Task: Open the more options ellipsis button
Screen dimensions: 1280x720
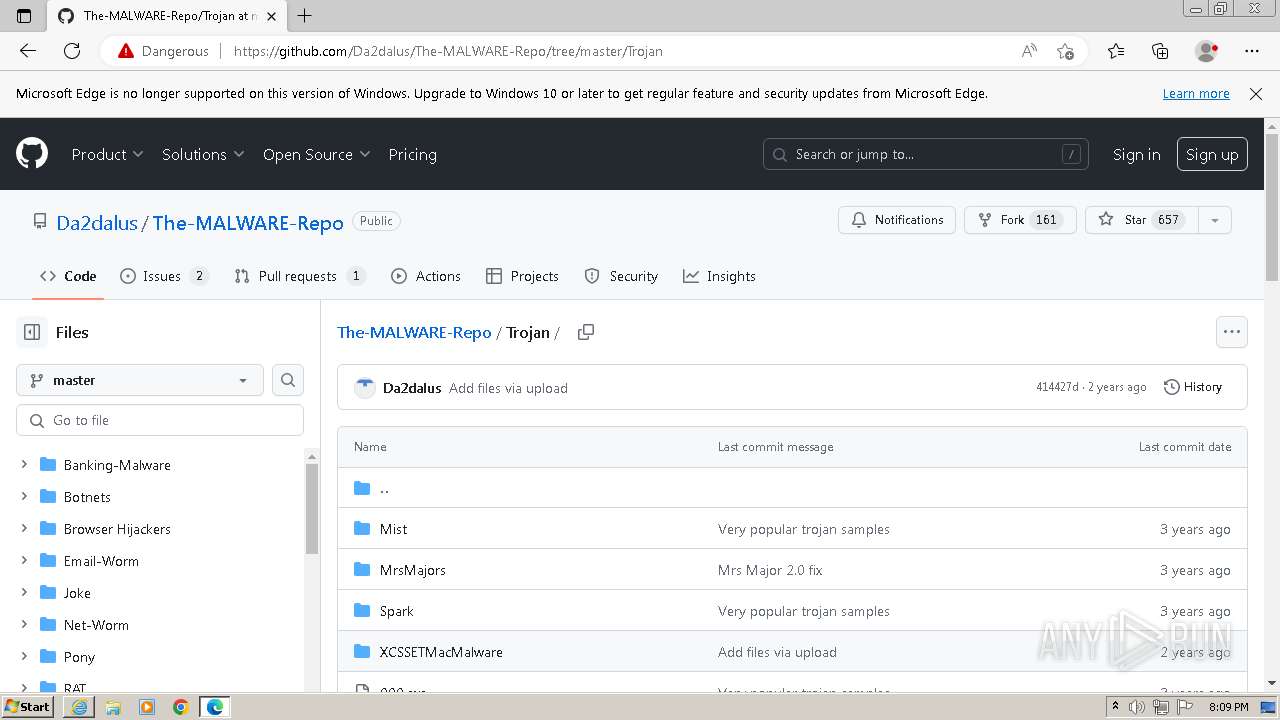Action: point(1232,332)
